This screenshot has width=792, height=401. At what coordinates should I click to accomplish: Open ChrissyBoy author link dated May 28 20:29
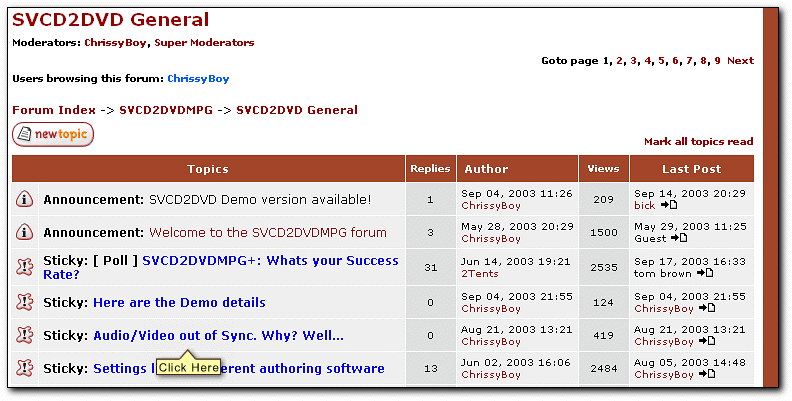click(x=491, y=238)
